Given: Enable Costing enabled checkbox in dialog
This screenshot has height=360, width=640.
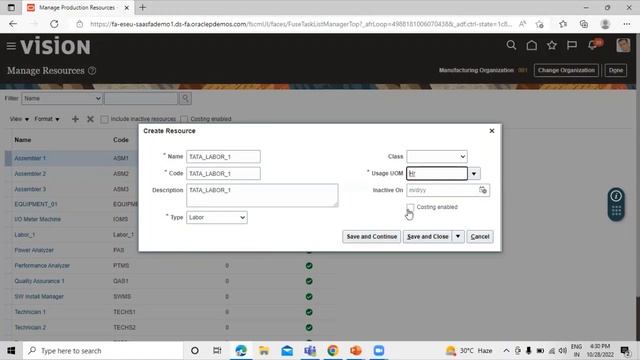Looking at the screenshot, I should [x=410, y=207].
